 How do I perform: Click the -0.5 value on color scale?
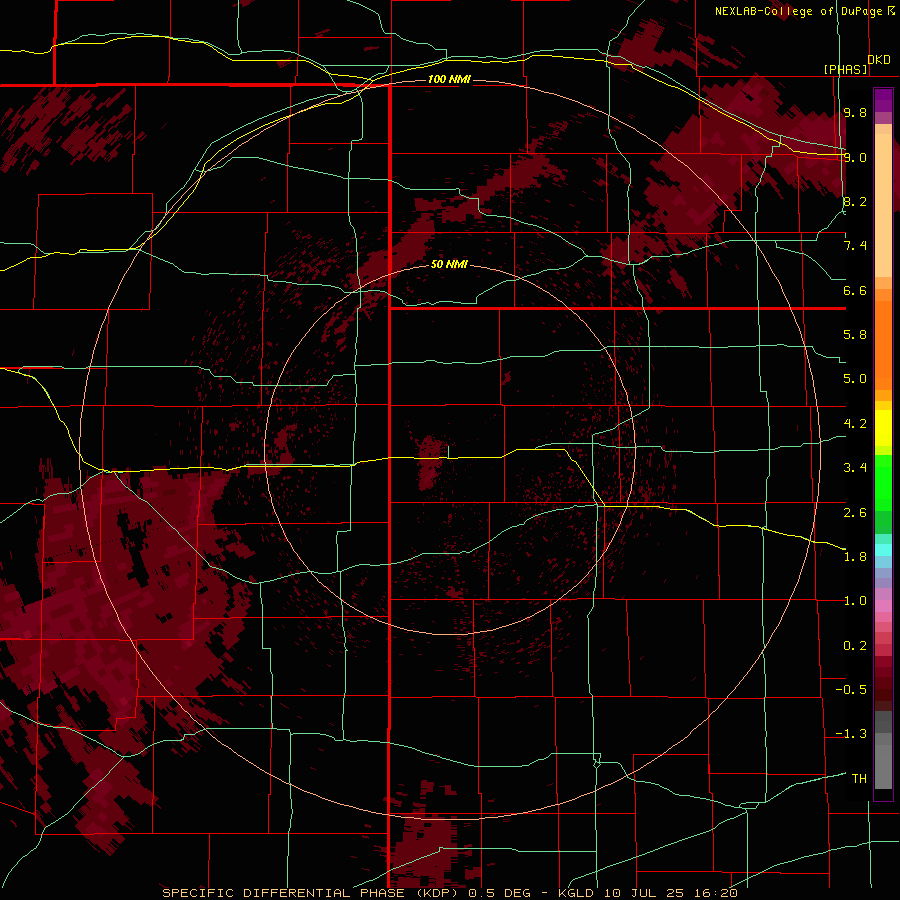click(851, 690)
